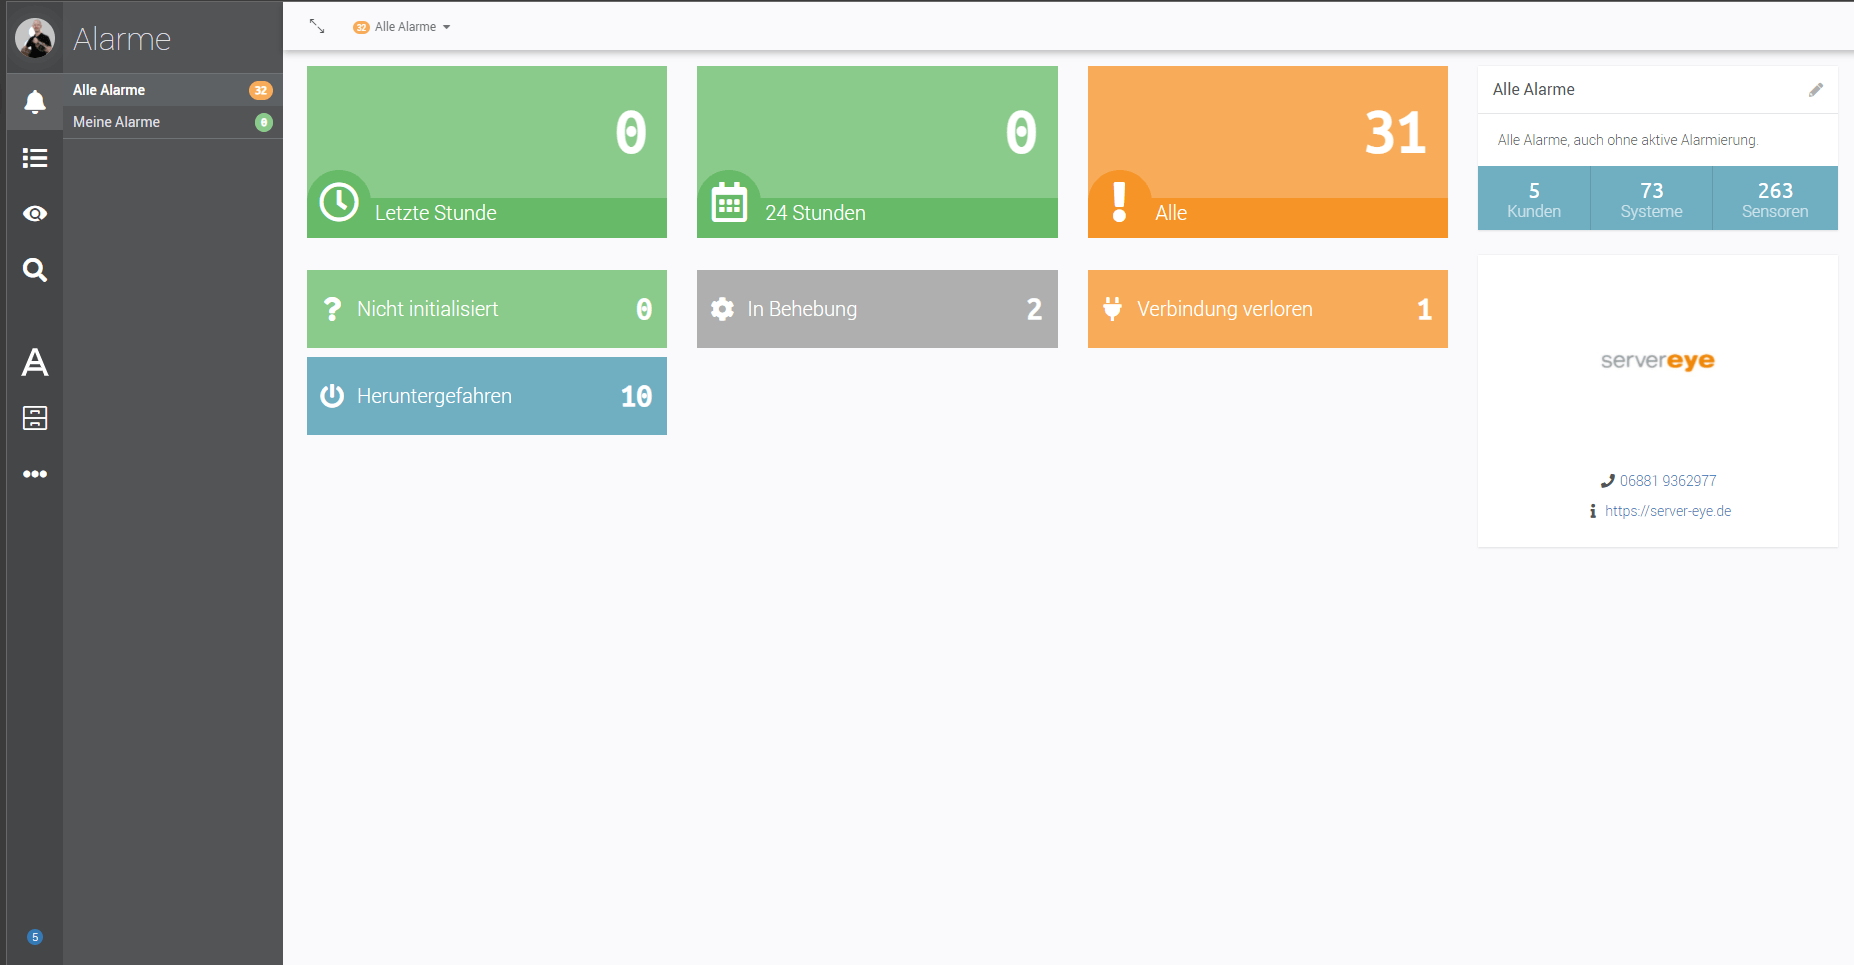Select Alle Alarme in the side menu
The width and height of the screenshot is (1854, 965).
[109, 90]
